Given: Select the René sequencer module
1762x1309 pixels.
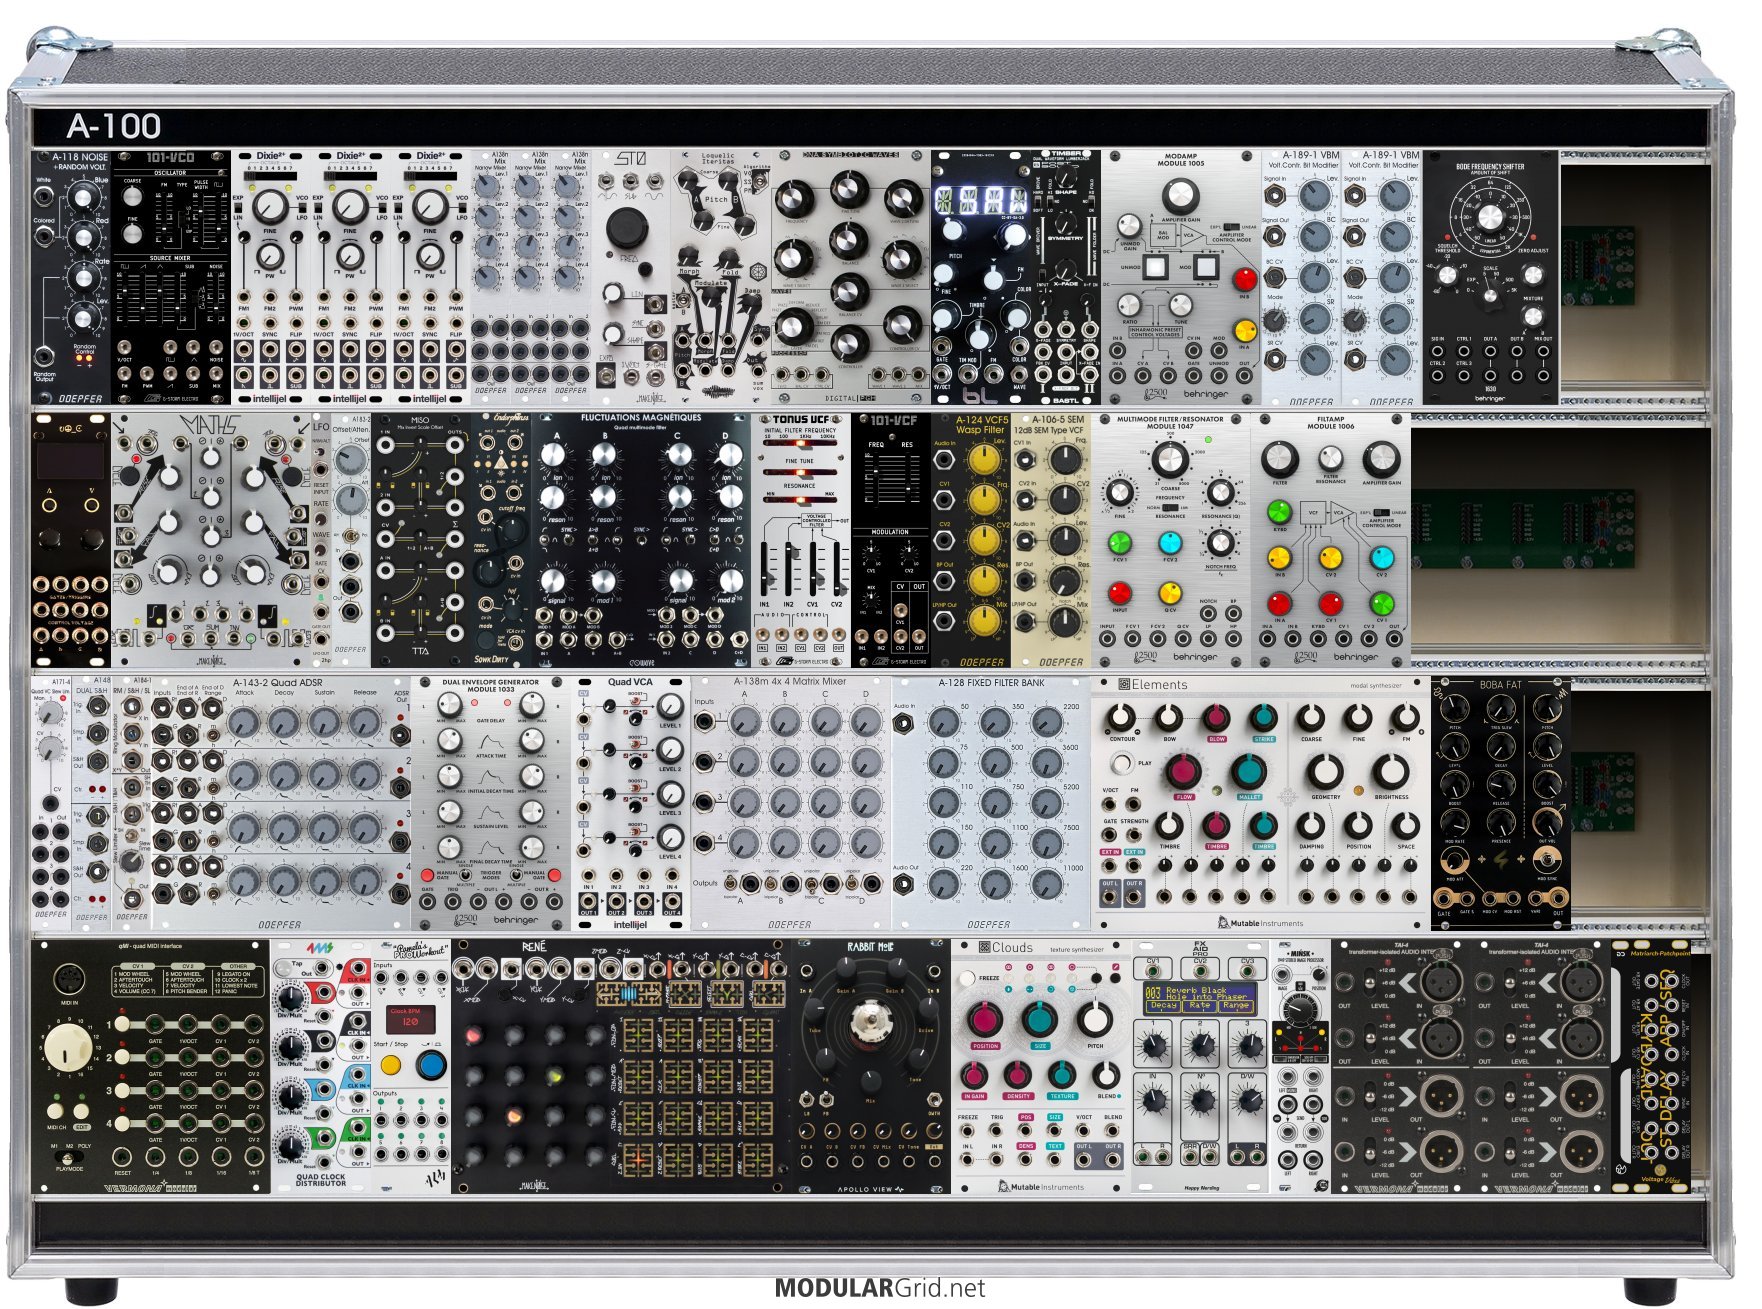Looking at the screenshot, I should click(x=621, y=1066).
